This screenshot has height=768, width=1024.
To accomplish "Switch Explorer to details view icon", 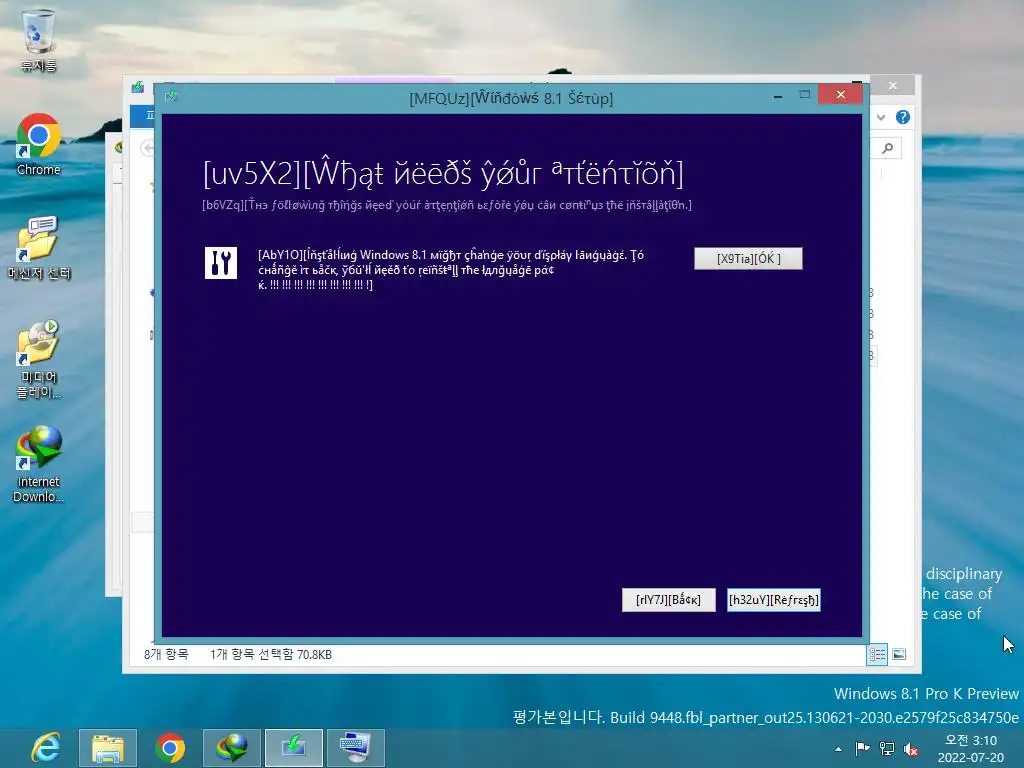I will click(877, 654).
